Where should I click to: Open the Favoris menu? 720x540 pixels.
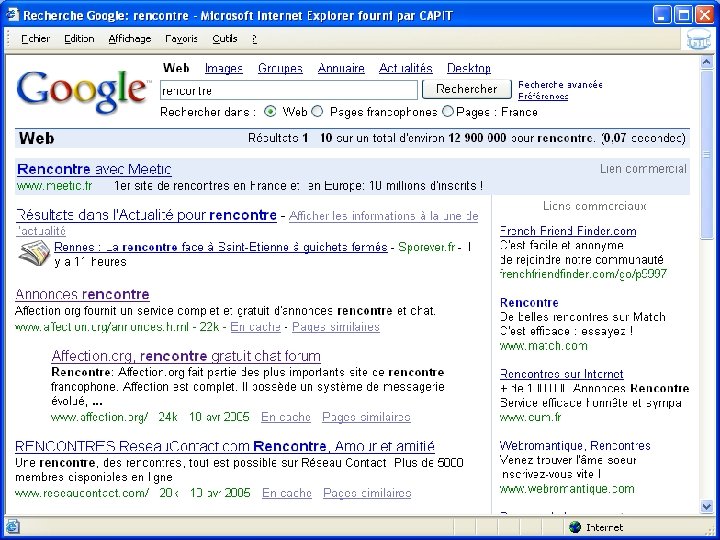[x=181, y=39]
